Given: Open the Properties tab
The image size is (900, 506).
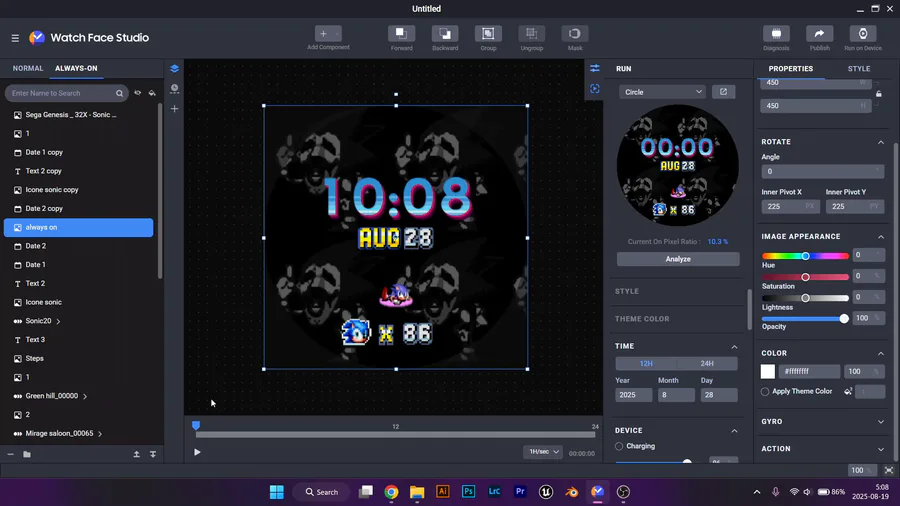Looking at the screenshot, I should click(x=790, y=68).
